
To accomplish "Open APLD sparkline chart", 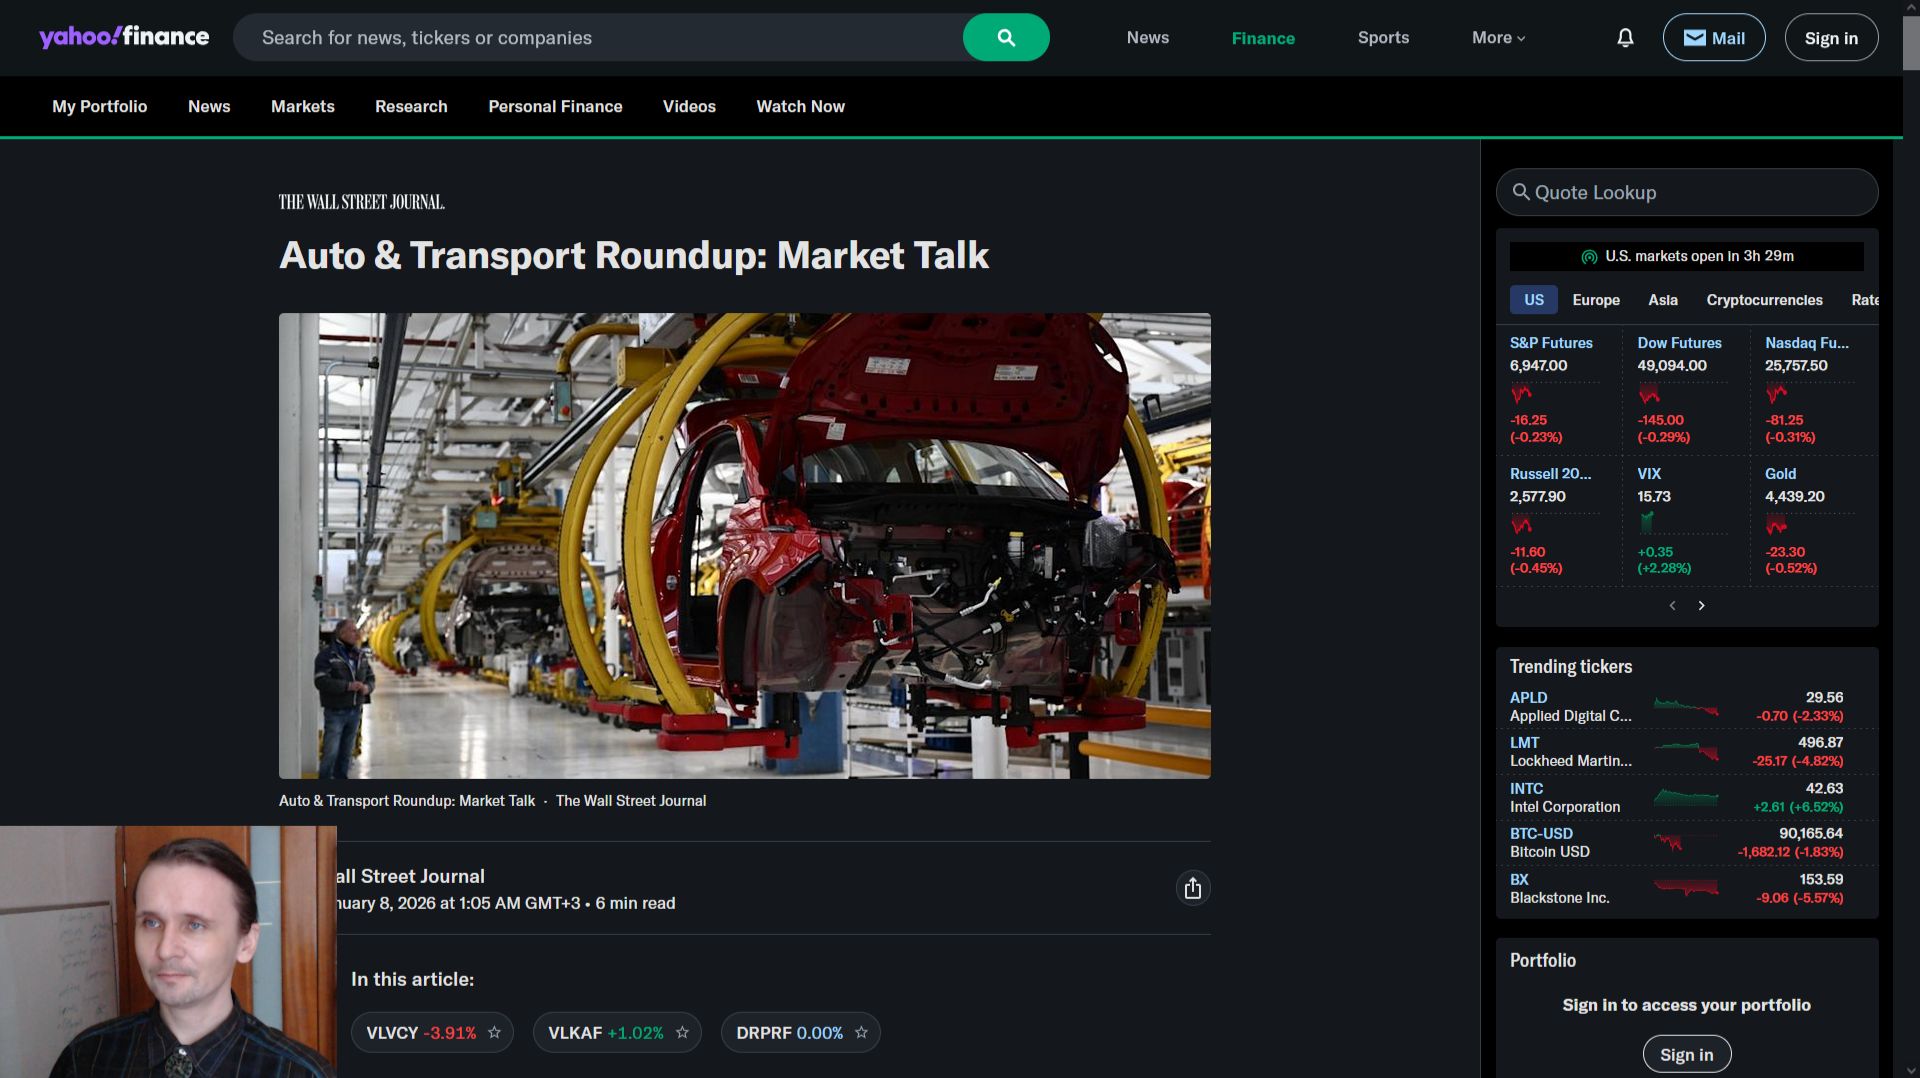I will pyautogui.click(x=1686, y=707).
